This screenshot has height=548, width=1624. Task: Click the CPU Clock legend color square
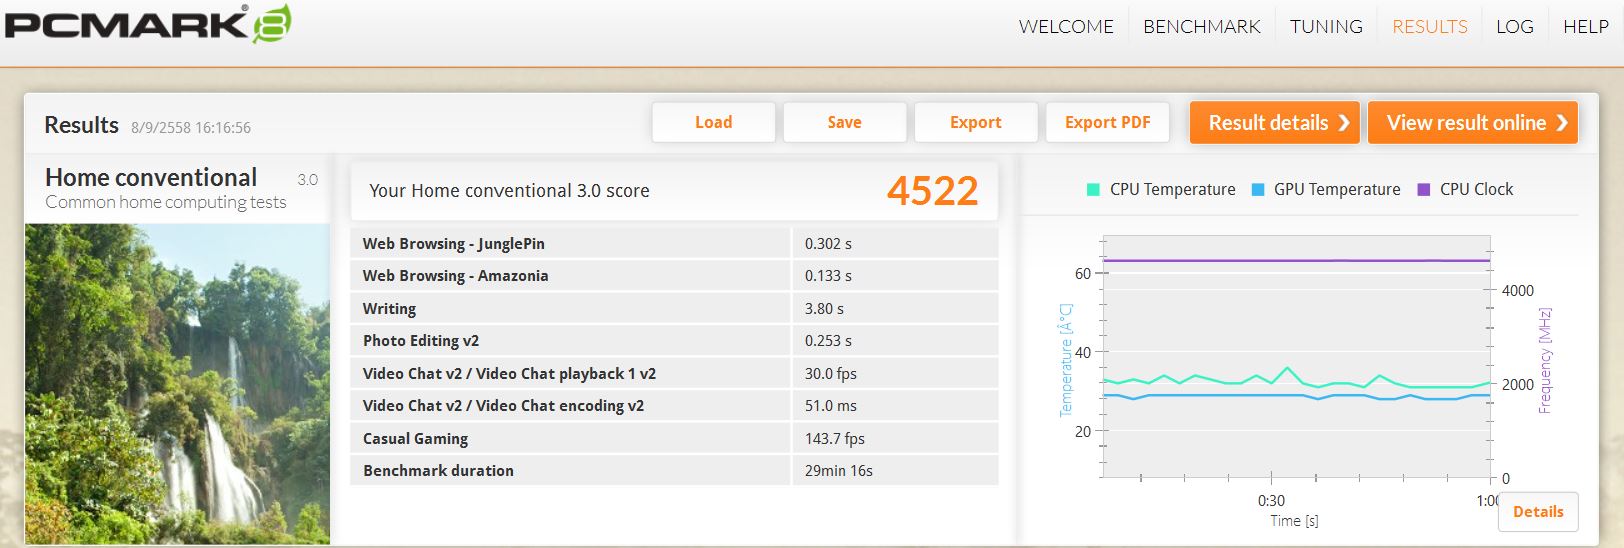pos(1424,189)
